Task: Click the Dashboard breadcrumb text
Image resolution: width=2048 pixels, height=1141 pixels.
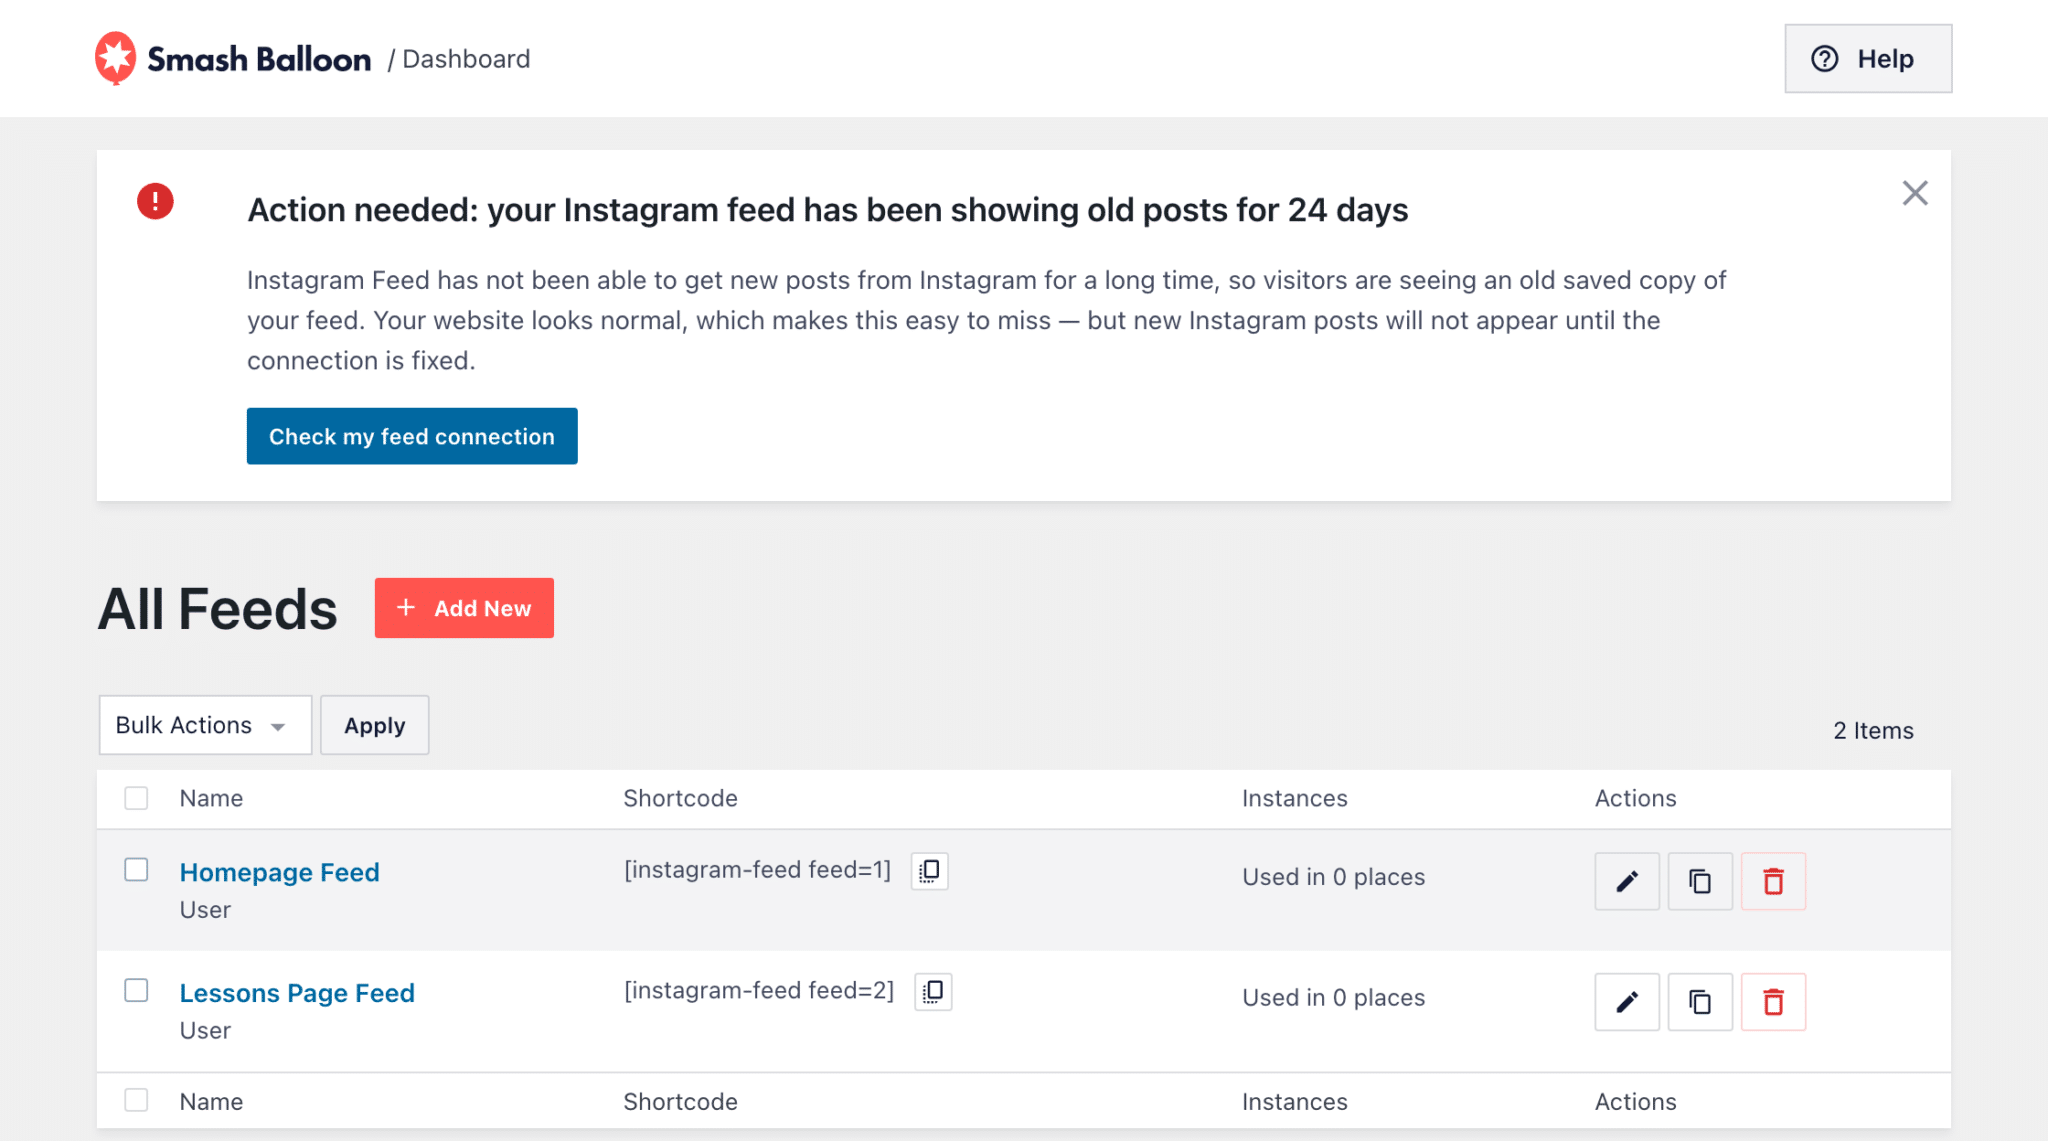Action: point(466,59)
